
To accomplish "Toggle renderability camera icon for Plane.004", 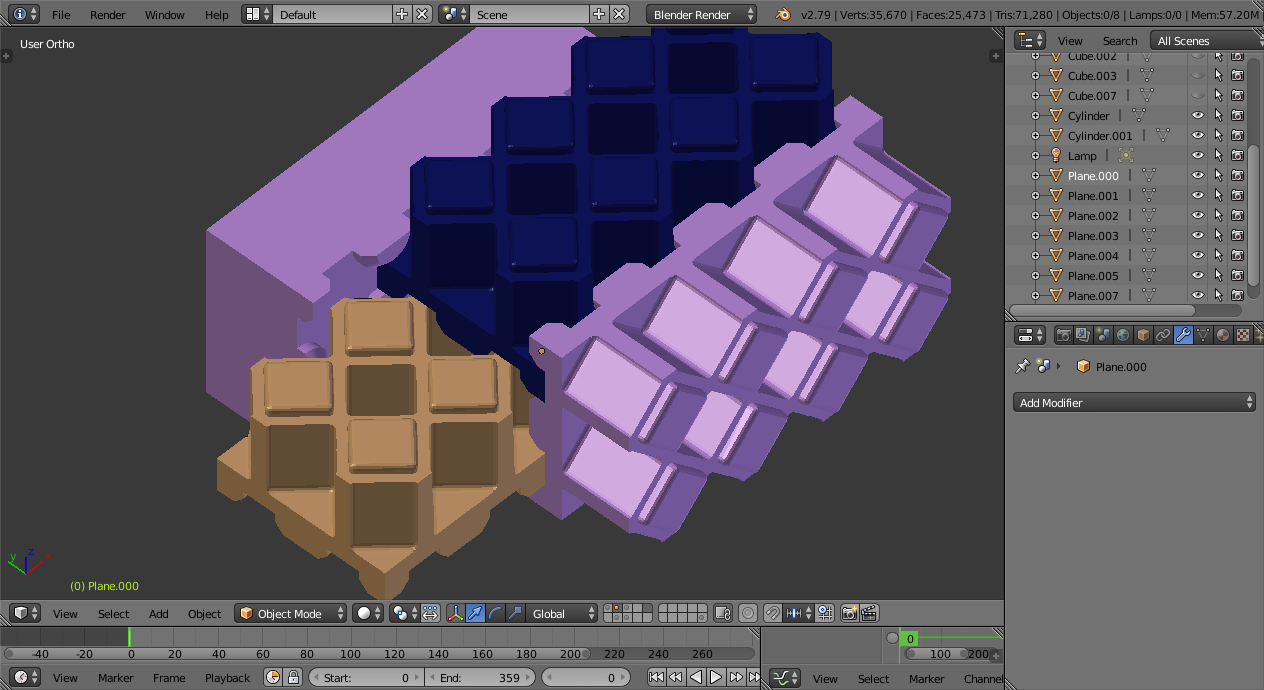I will point(1238,255).
